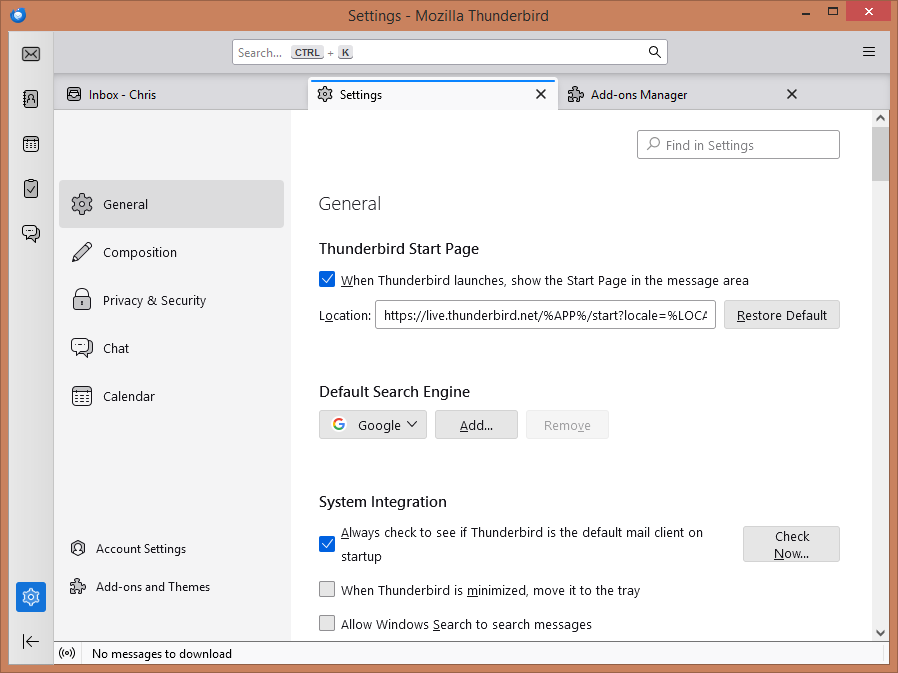Click the blue Settings gear icon
The width and height of the screenshot is (898, 673).
[31, 597]
